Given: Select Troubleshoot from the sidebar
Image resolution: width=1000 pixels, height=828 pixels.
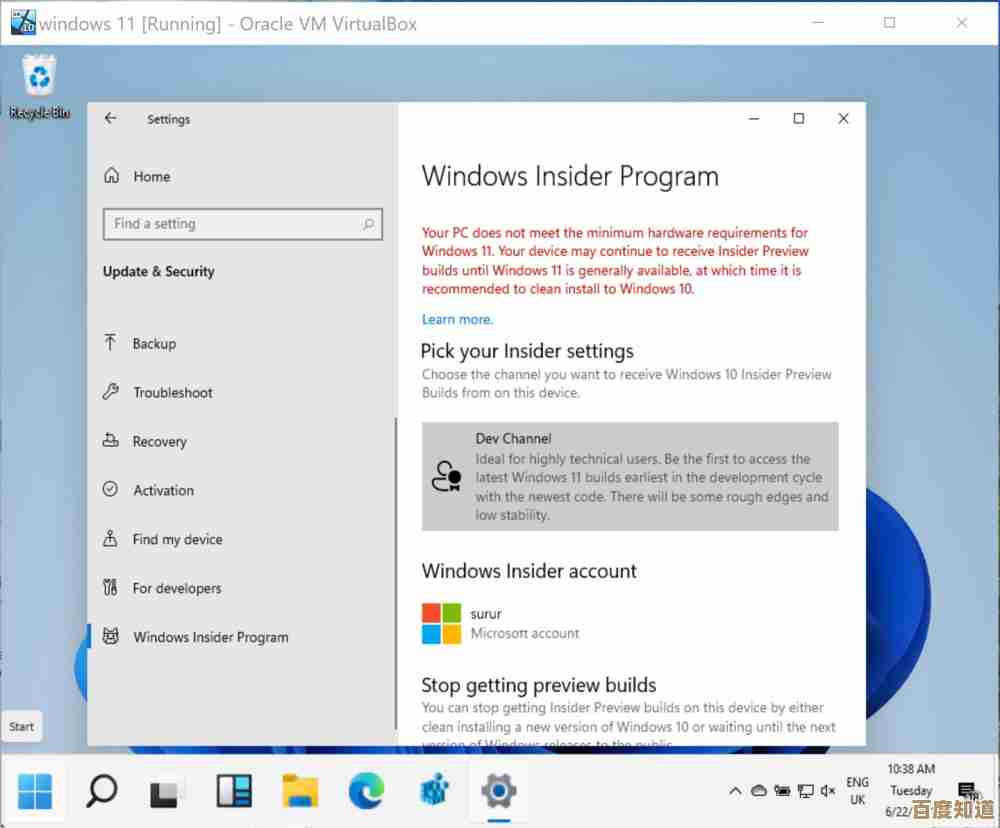Looking at the screenshot, I should (x=170, y=392).
